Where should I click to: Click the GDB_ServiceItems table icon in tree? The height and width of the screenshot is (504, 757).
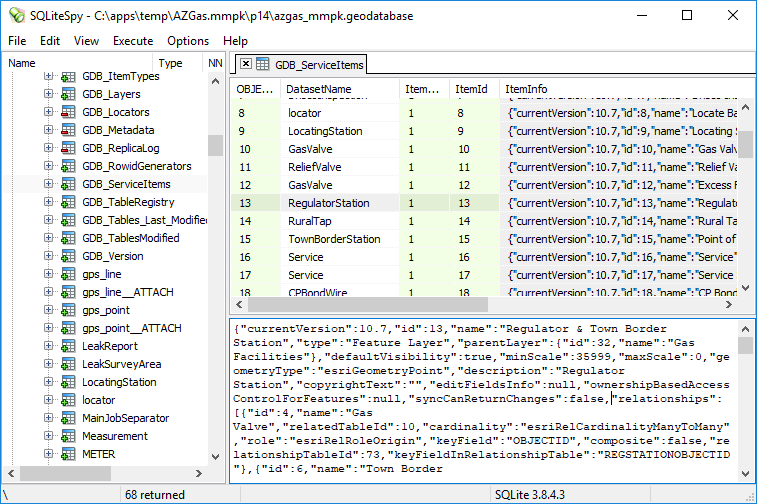click(68, 184)
